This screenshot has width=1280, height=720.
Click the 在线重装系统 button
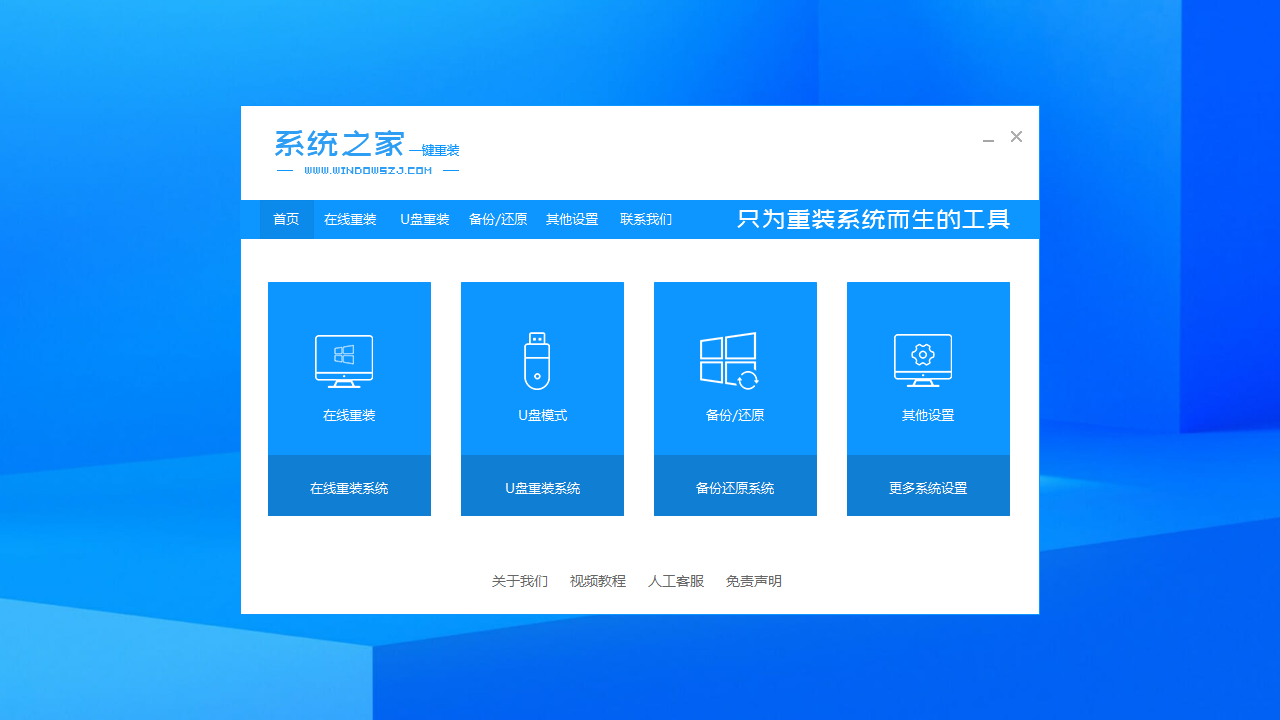tap(349, 486)
